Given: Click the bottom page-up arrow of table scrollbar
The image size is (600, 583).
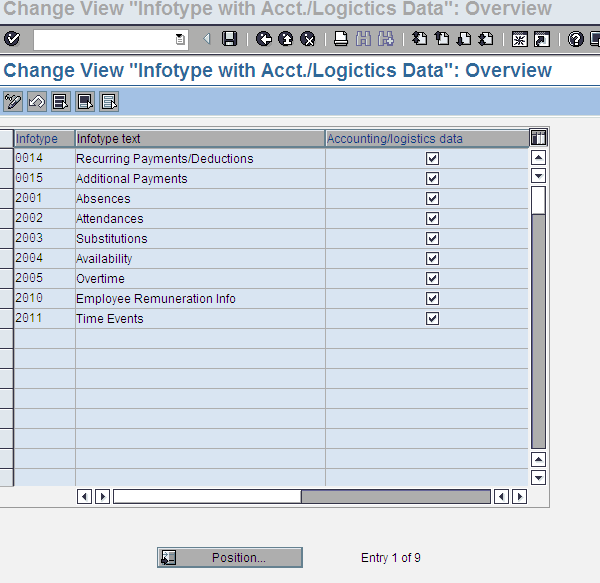Looking at the screenshot, I should [x=538, y=459].
